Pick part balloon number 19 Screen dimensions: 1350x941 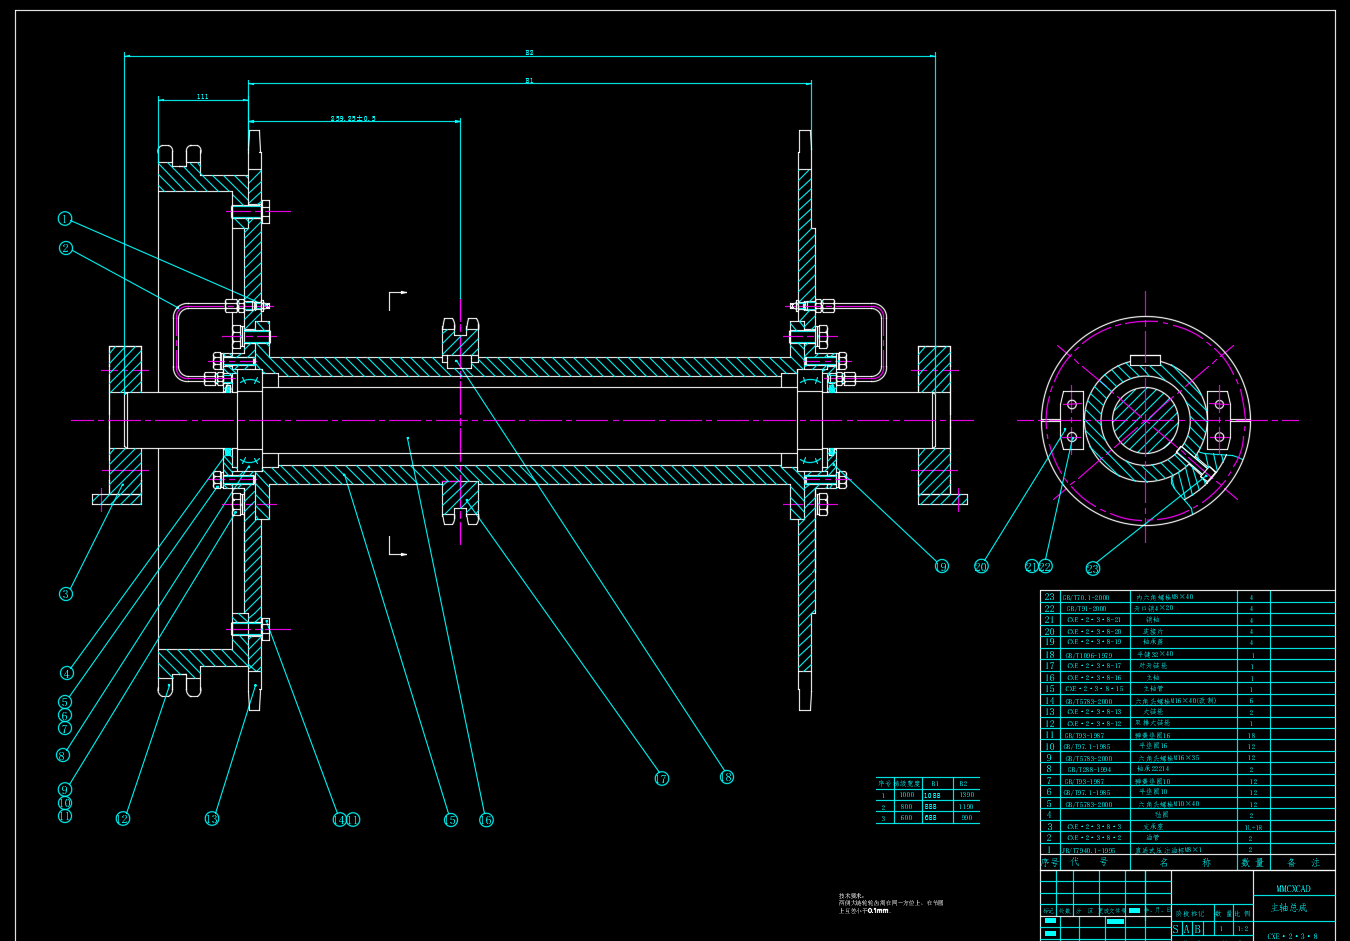click(942, 567)
